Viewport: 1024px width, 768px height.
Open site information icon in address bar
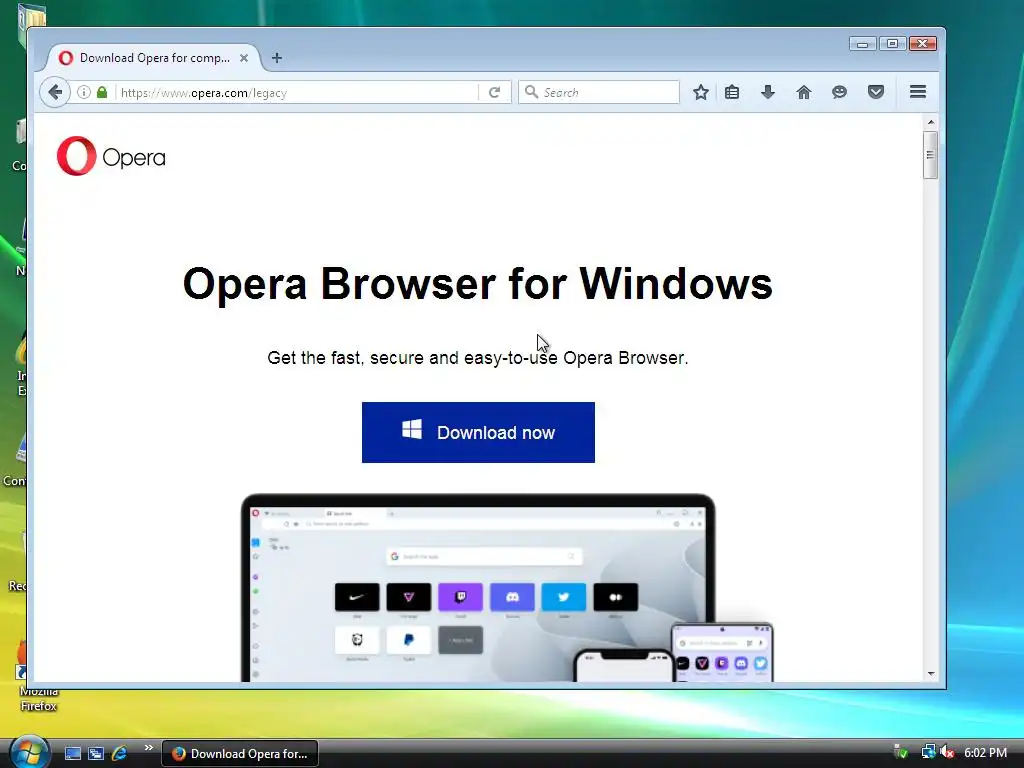(x=84, y=92)
